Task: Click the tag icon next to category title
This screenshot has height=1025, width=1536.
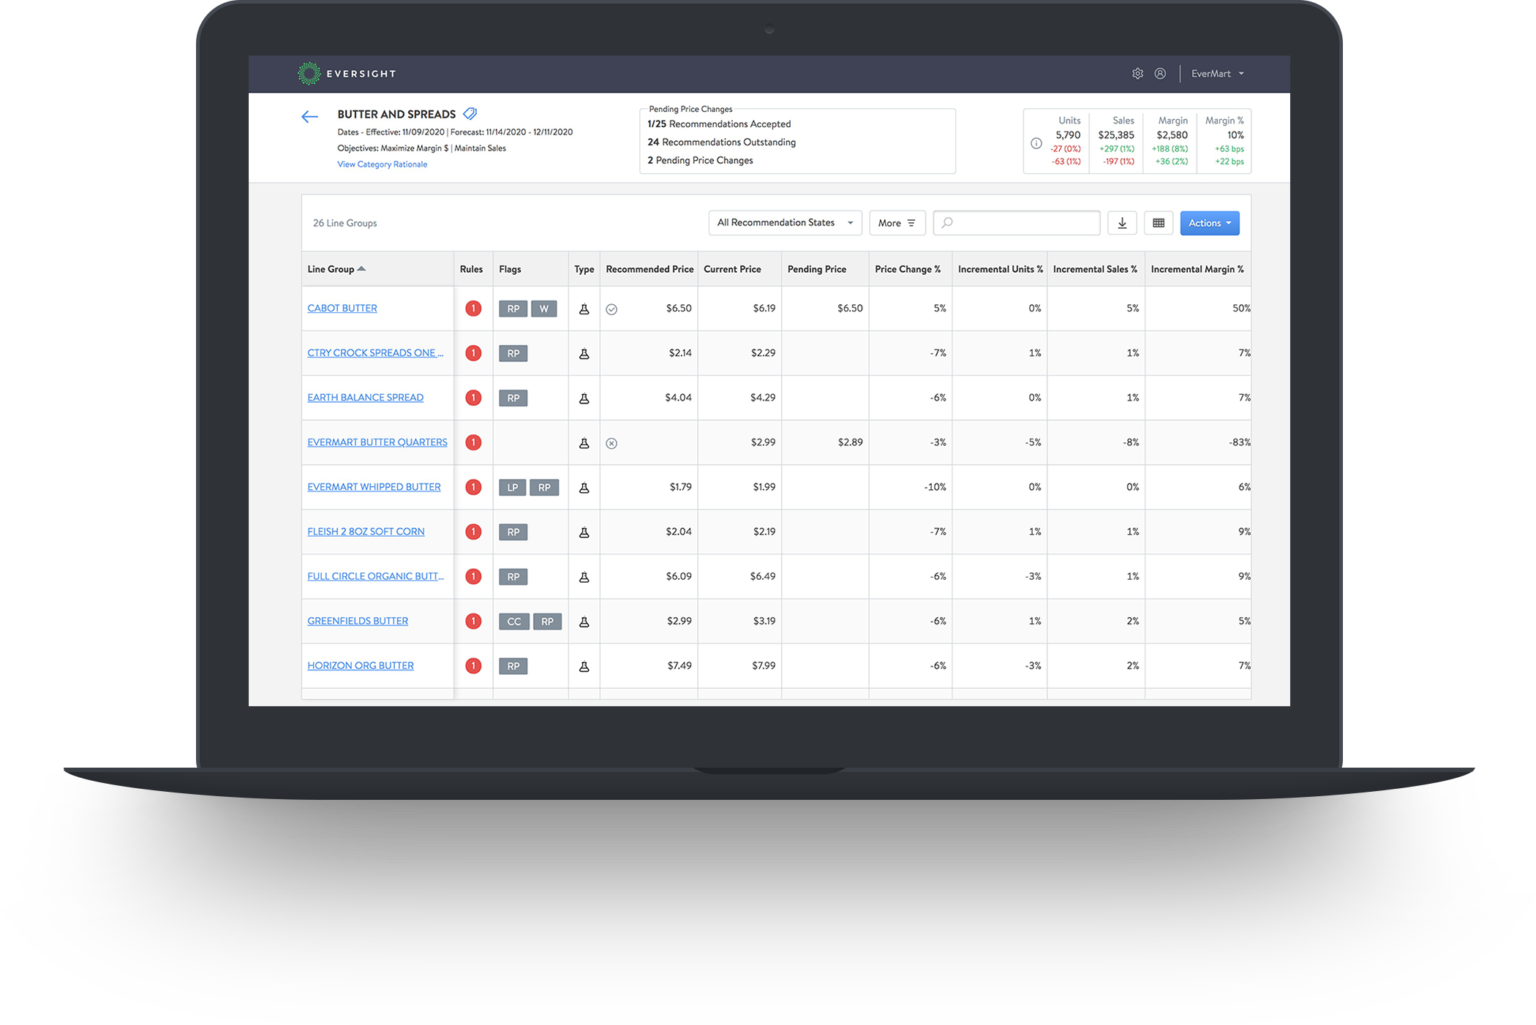Action: click(471, 113)
